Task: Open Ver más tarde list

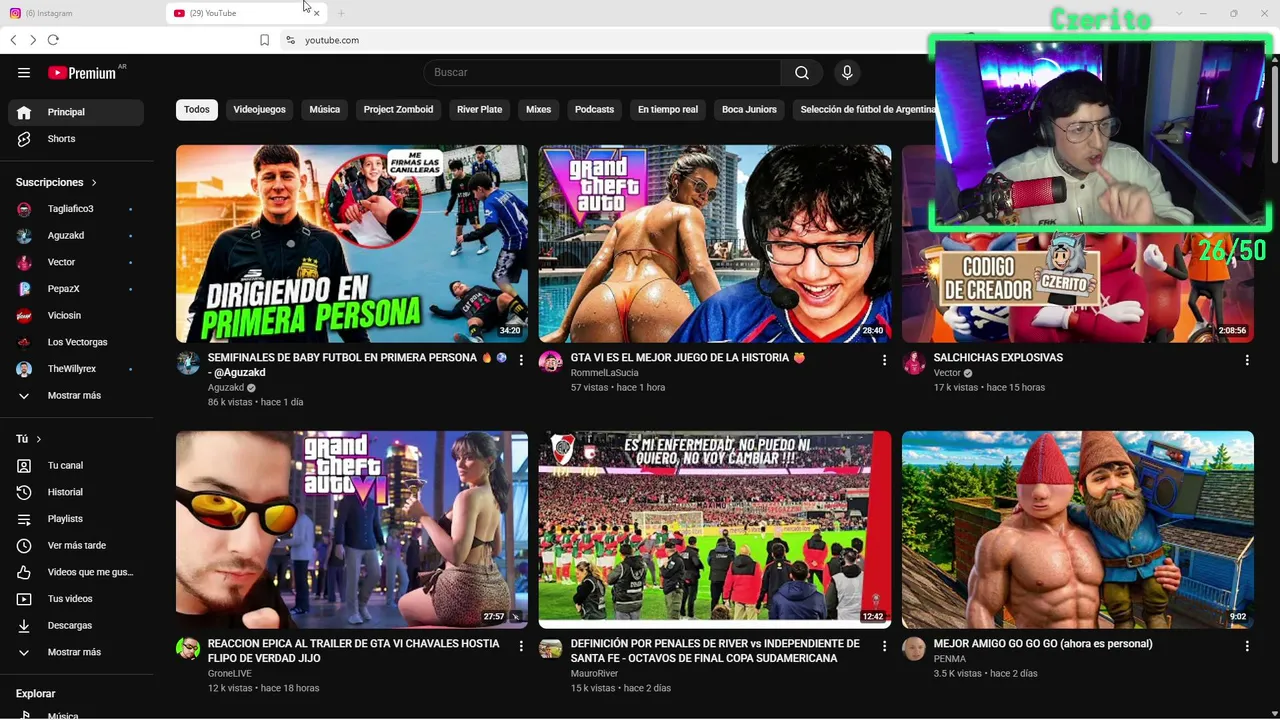Action: pyautogui.click(x=76, y=545)
